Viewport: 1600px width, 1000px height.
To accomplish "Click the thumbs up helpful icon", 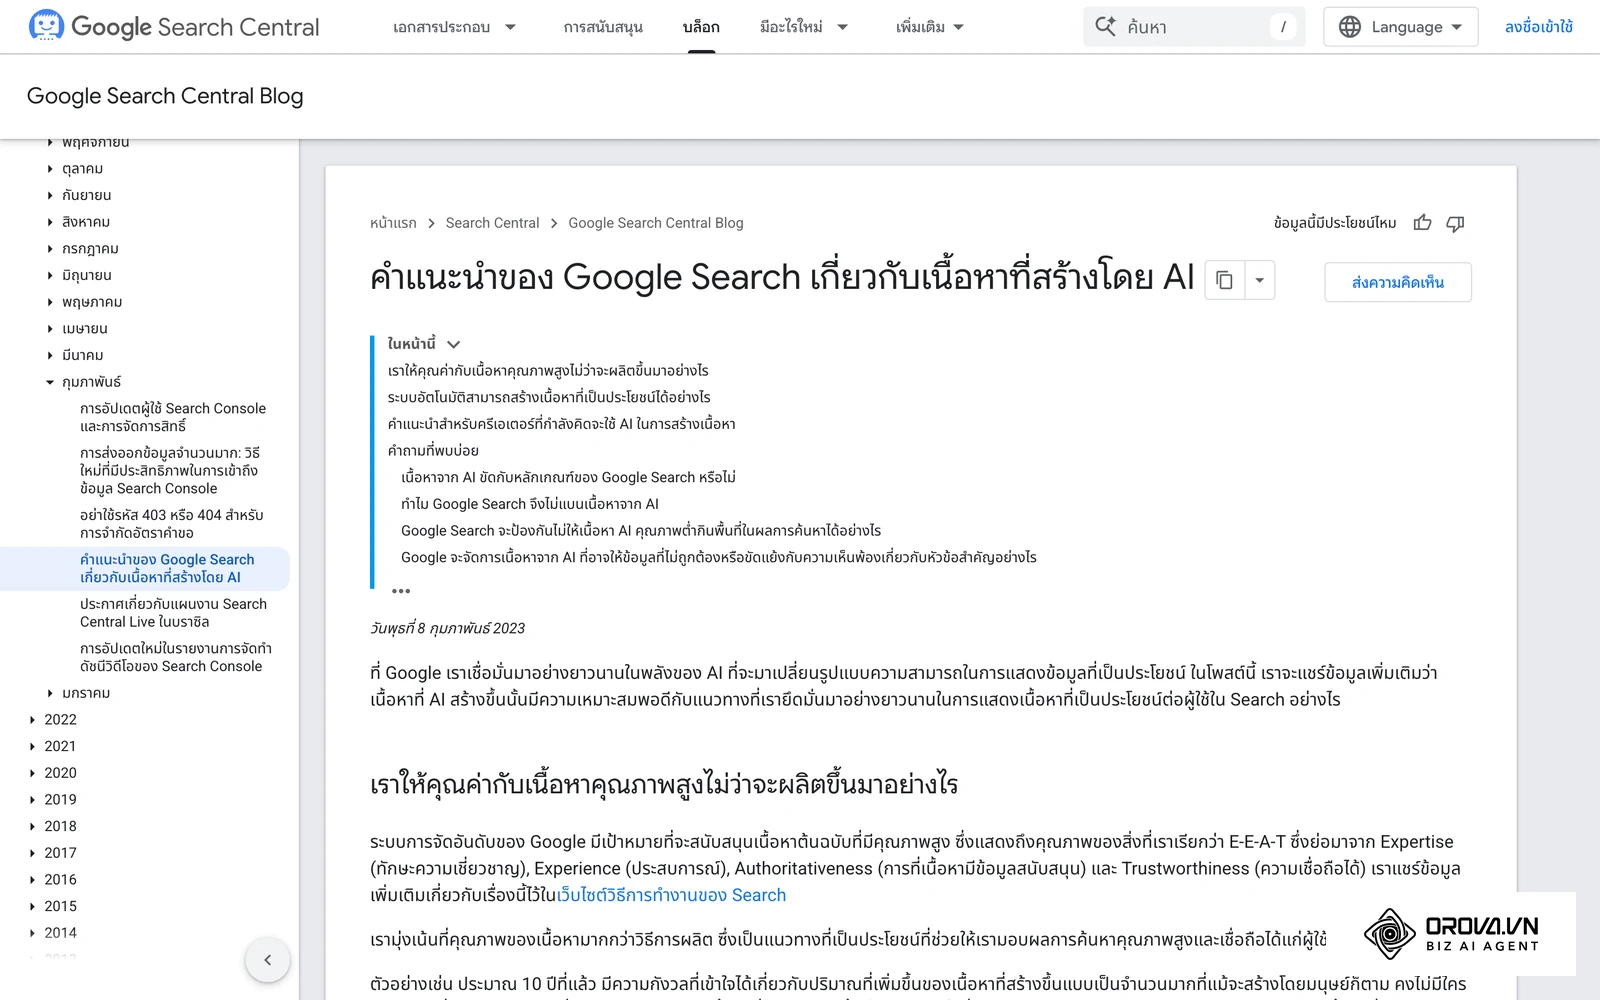I will coord(1422,223).
